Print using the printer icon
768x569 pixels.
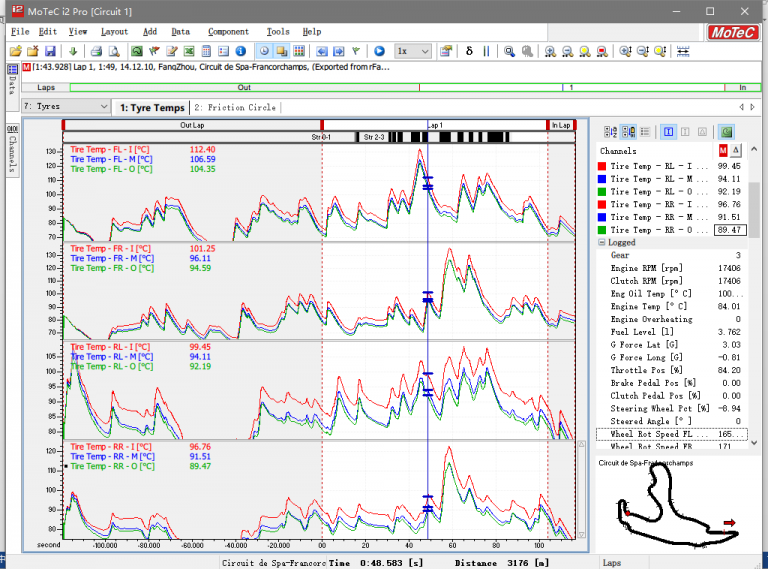click(96, 51)
